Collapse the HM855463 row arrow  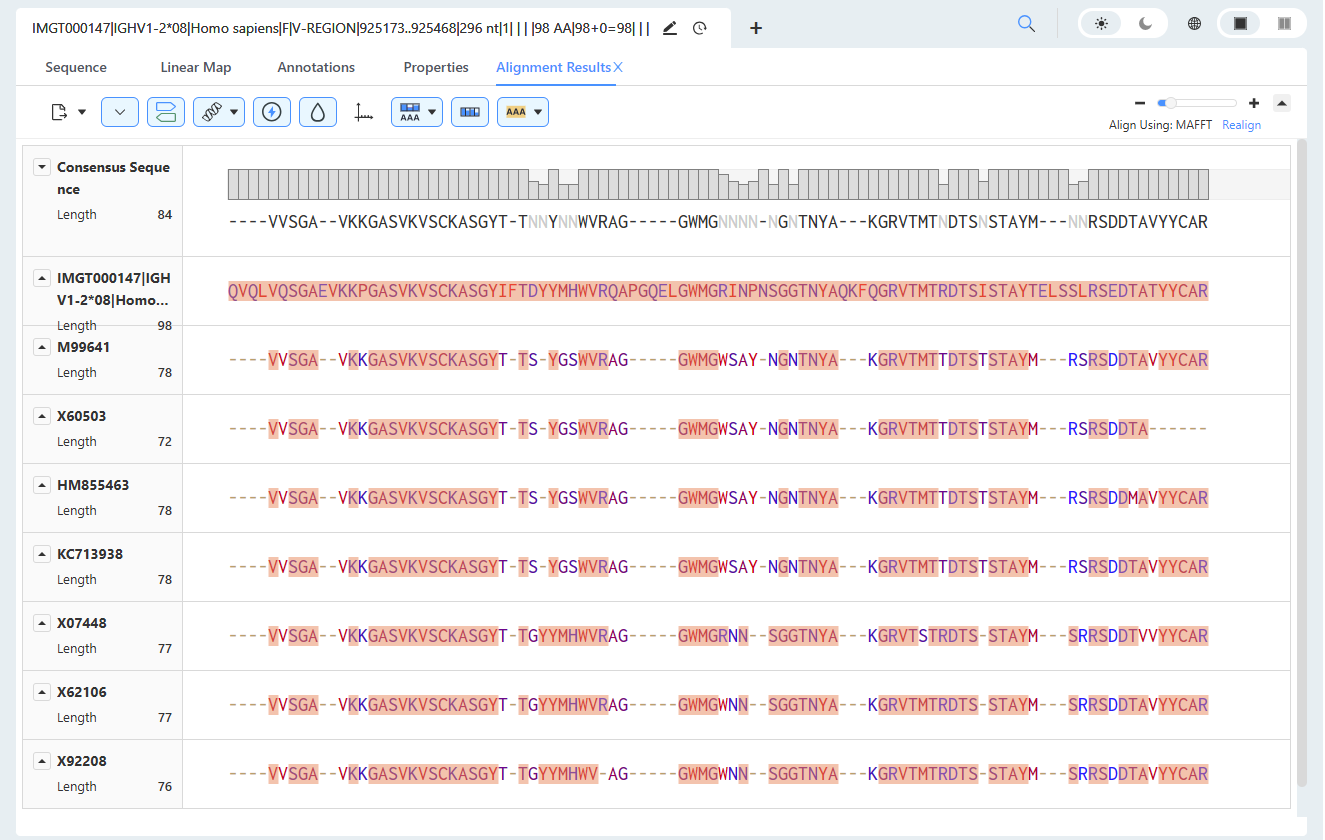tap(42, 484)
